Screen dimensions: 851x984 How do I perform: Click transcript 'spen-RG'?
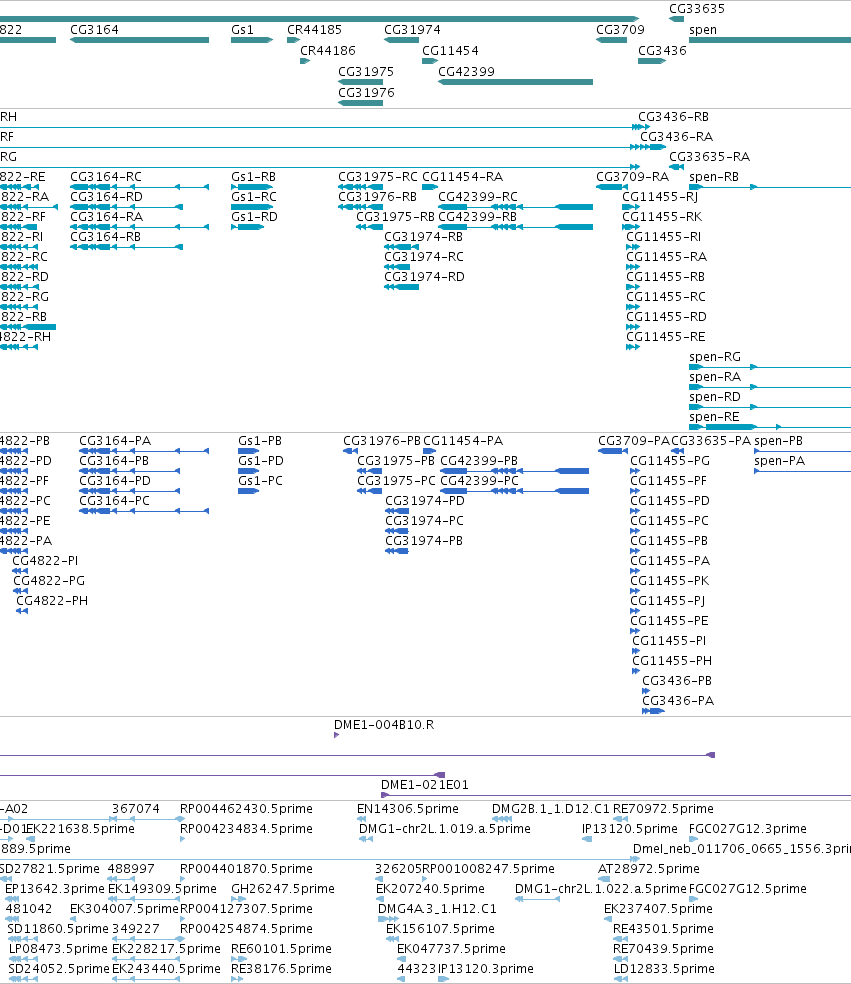[715, 357]
